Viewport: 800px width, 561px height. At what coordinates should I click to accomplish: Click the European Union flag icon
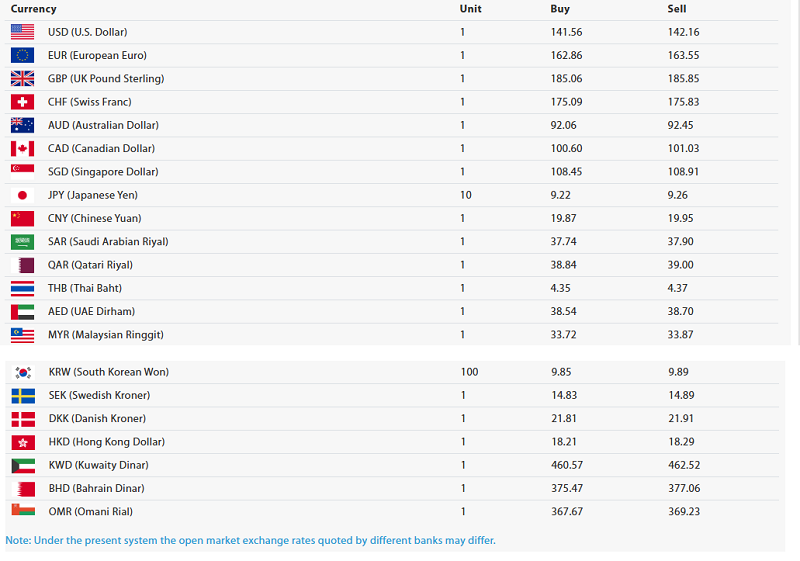(22, 55)
